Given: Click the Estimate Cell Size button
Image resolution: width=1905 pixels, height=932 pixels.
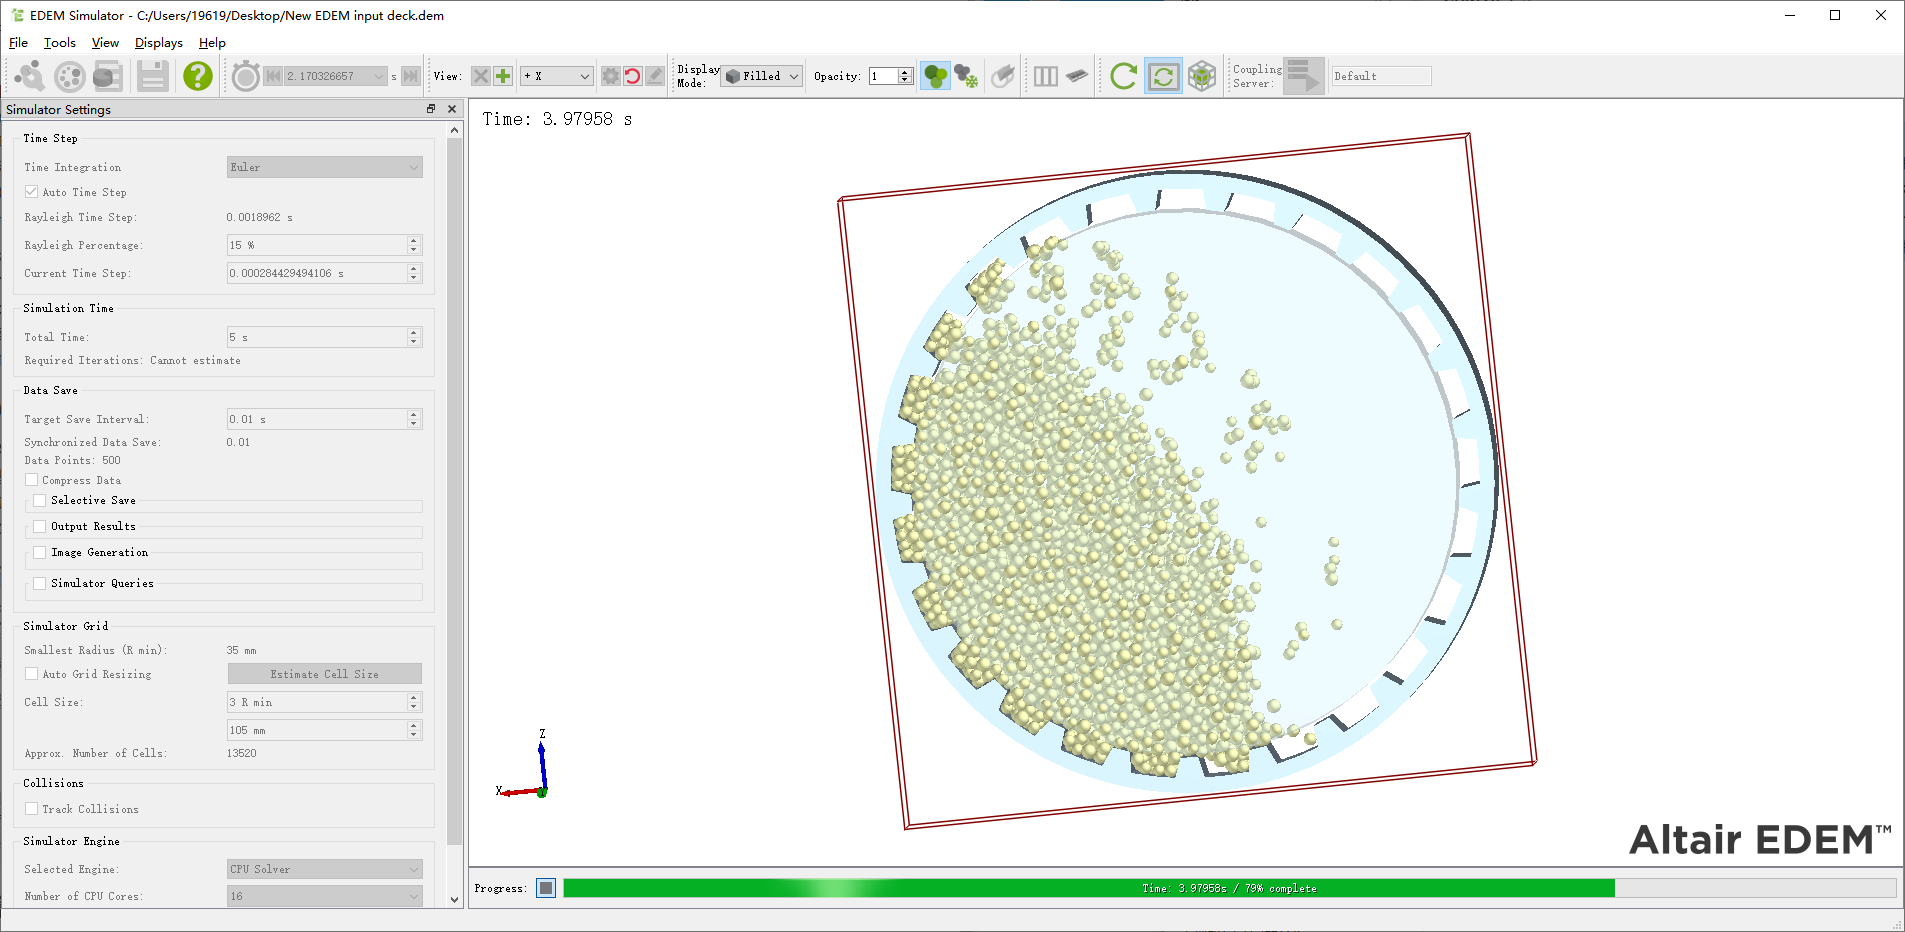Looking at the screenshot, I should (325, 674).
